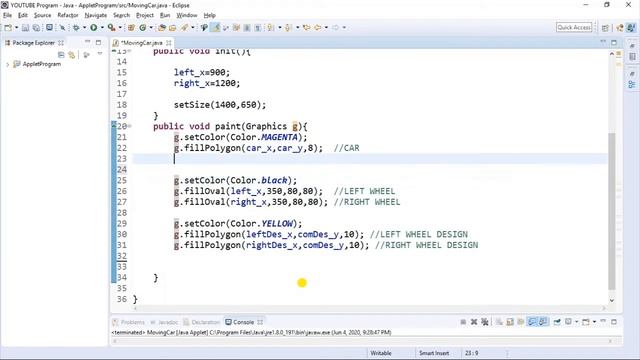Click Remove Launch X icon in Console

tap(474, 322)
